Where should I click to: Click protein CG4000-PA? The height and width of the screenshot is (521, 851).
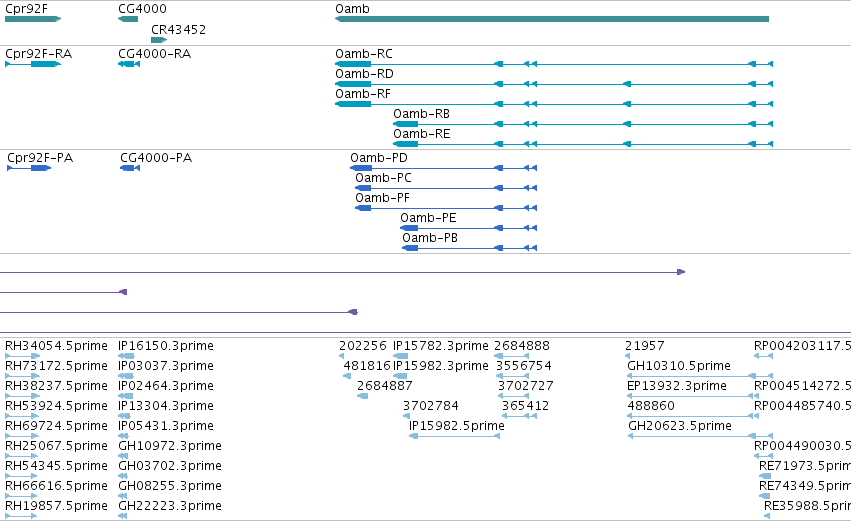click(156, 158)
